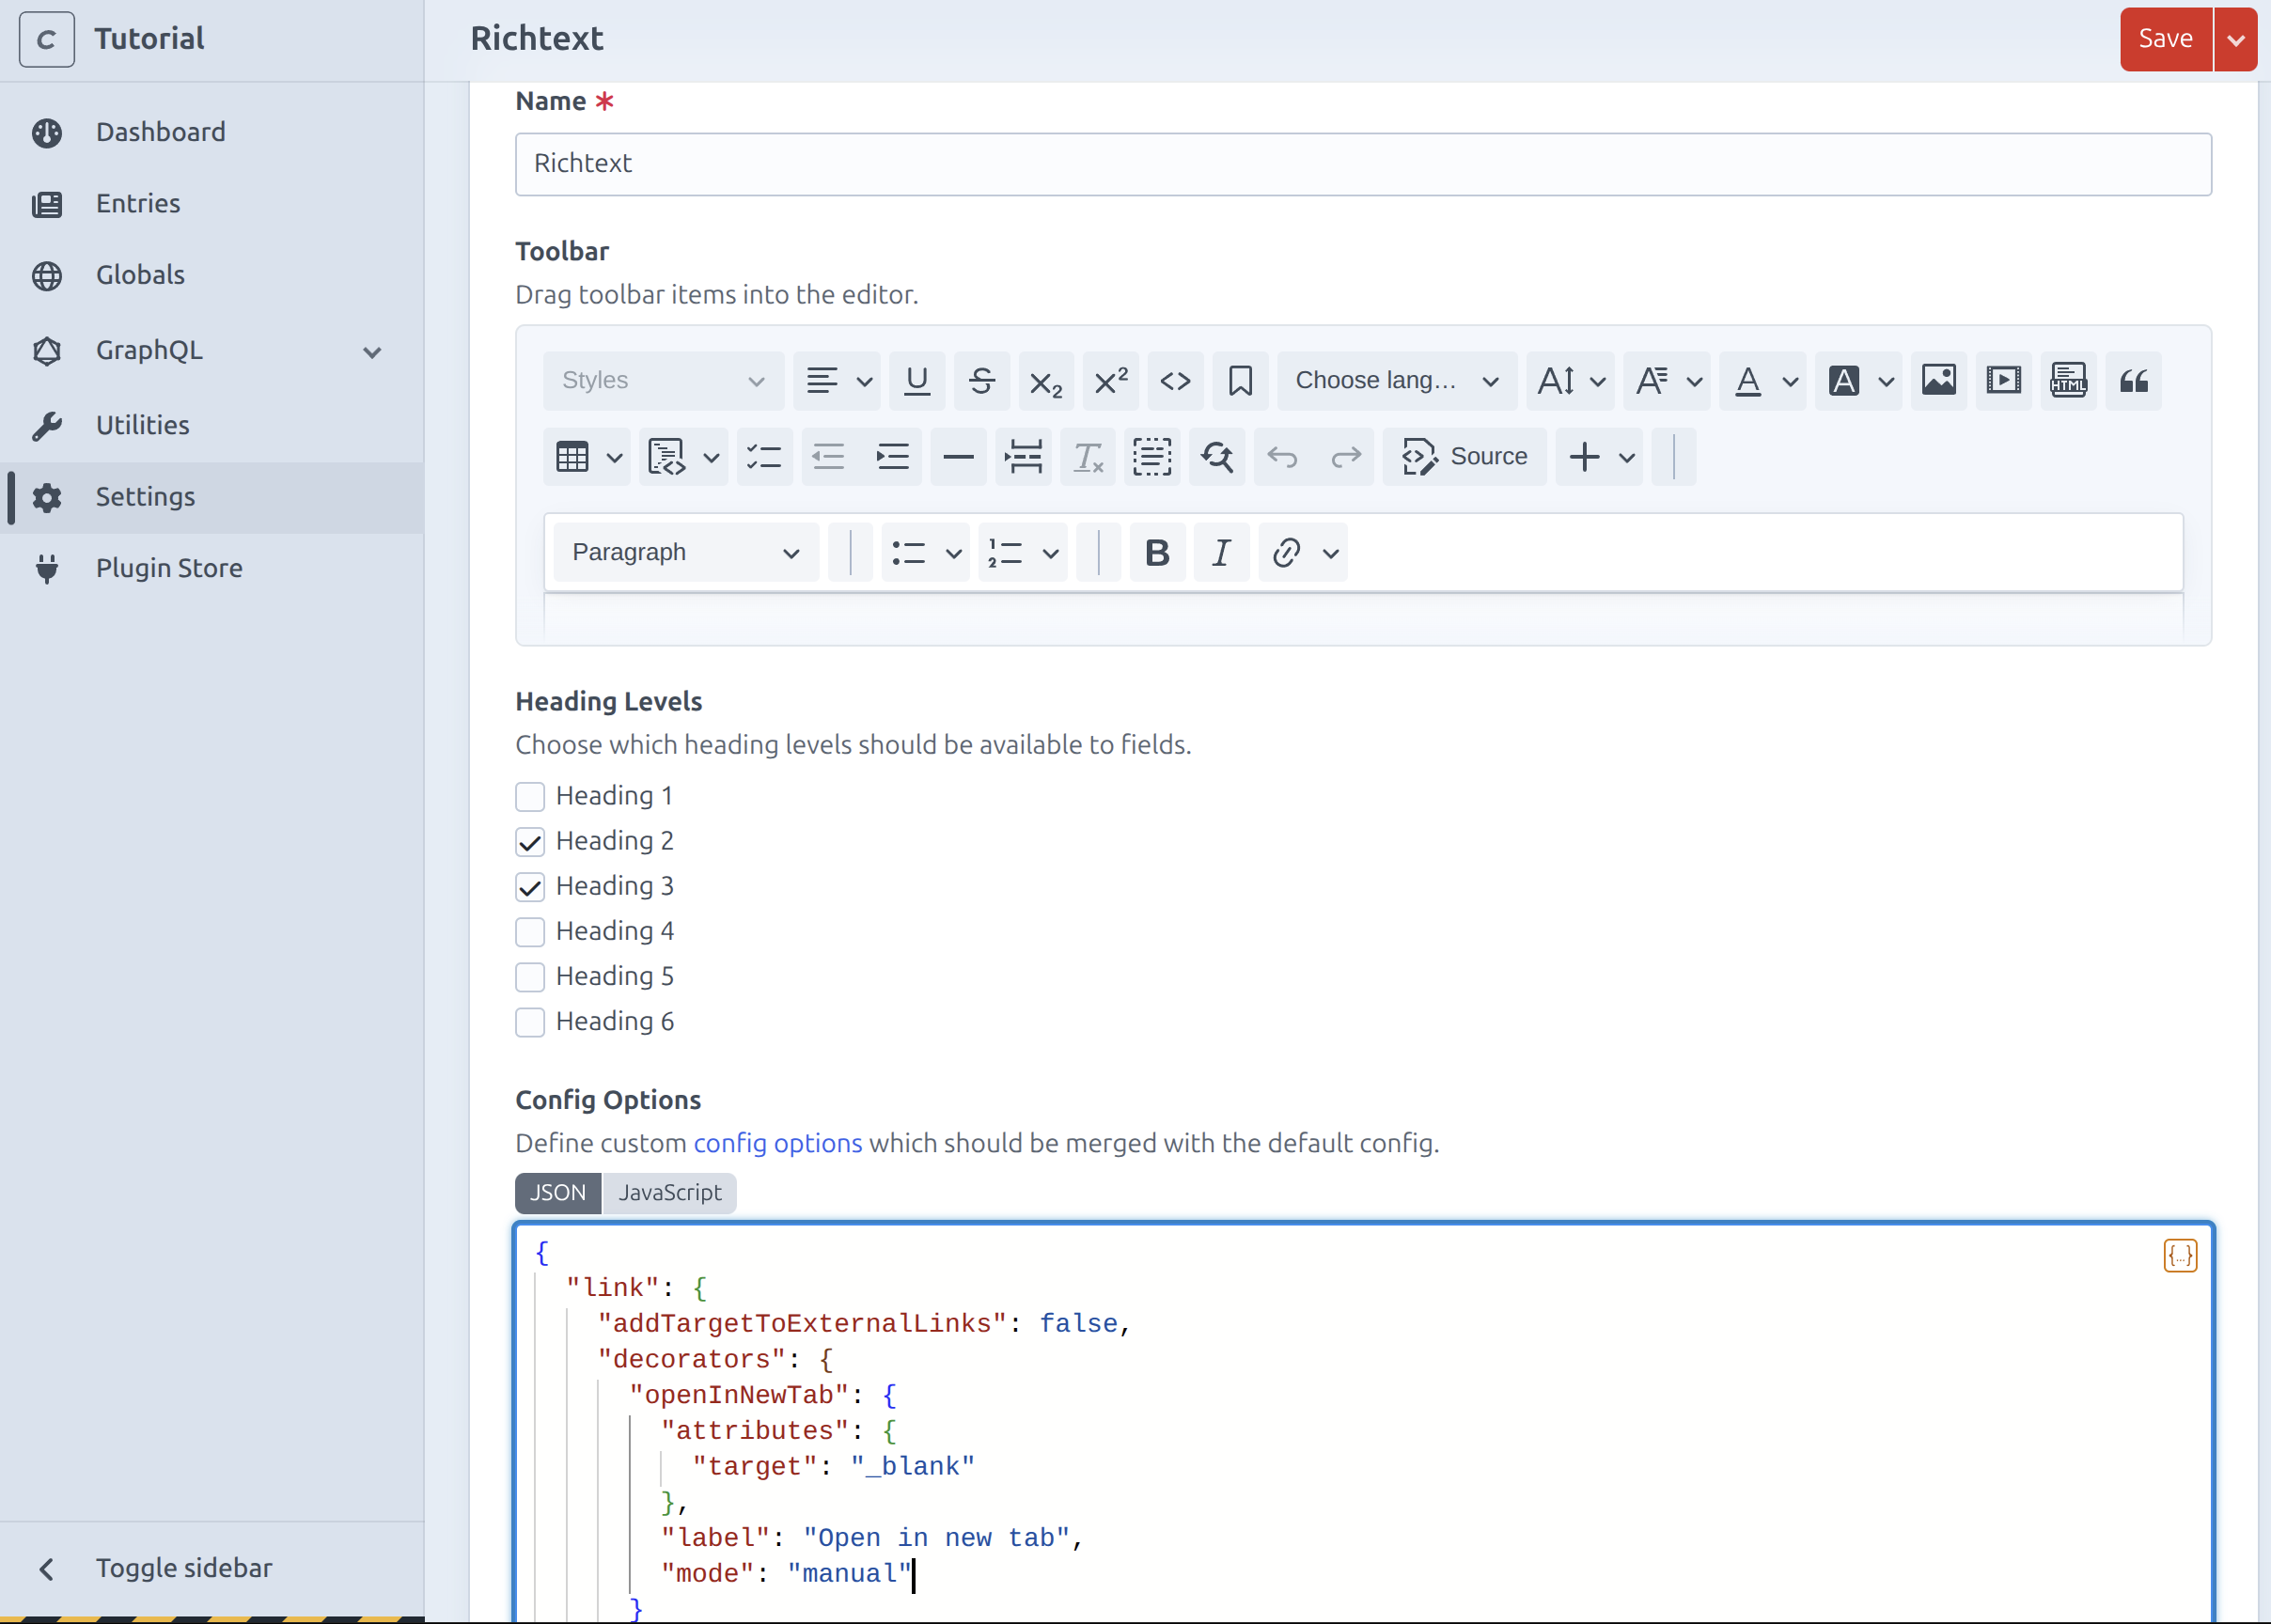Click the Find and replace icon

(x=1216, y=456)
